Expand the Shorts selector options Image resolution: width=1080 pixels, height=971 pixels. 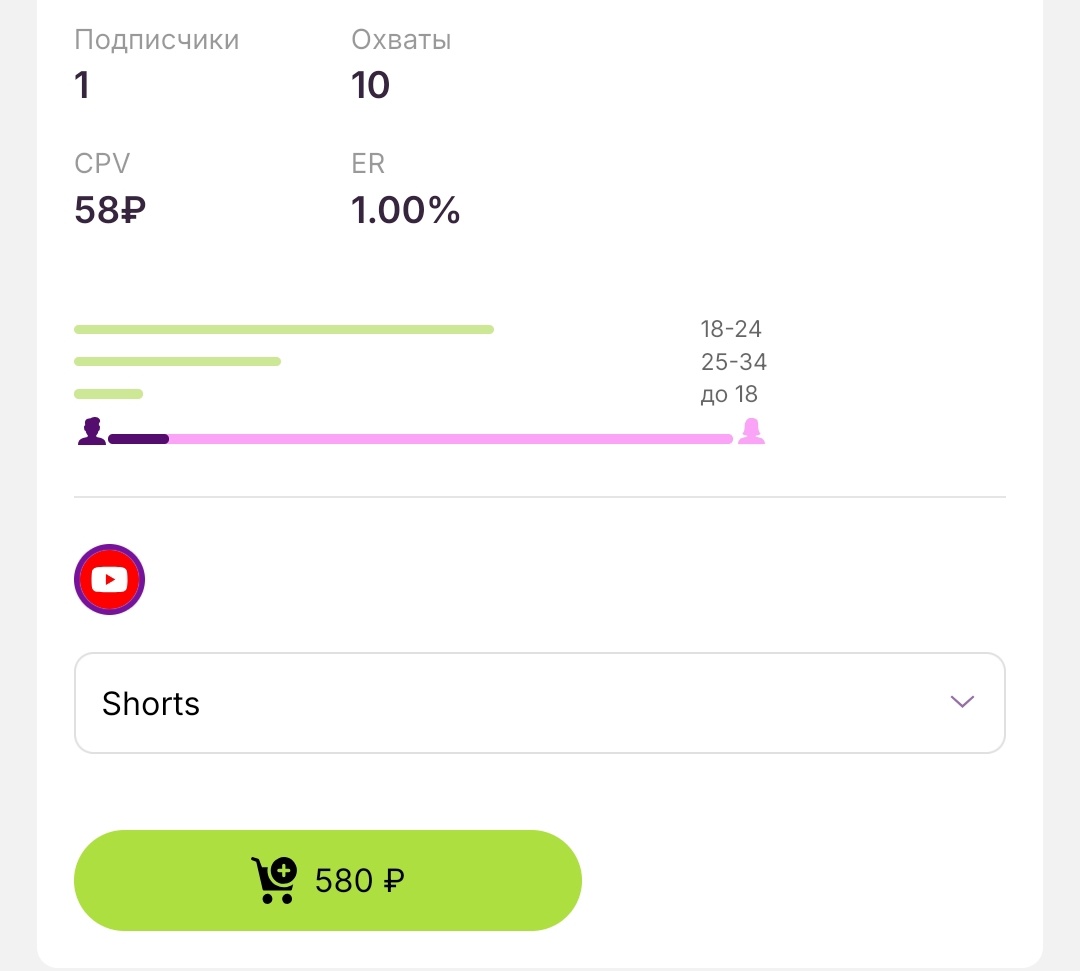pyautogui.click(x=540, y=702)
